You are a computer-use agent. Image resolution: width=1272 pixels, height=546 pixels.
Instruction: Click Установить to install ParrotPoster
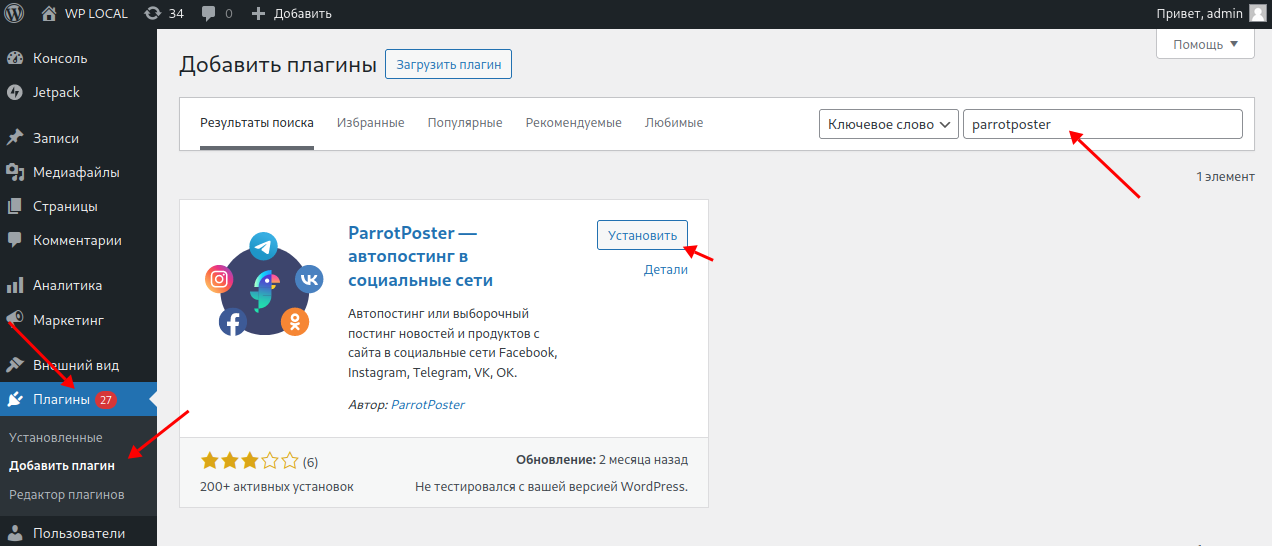point(642,235)
